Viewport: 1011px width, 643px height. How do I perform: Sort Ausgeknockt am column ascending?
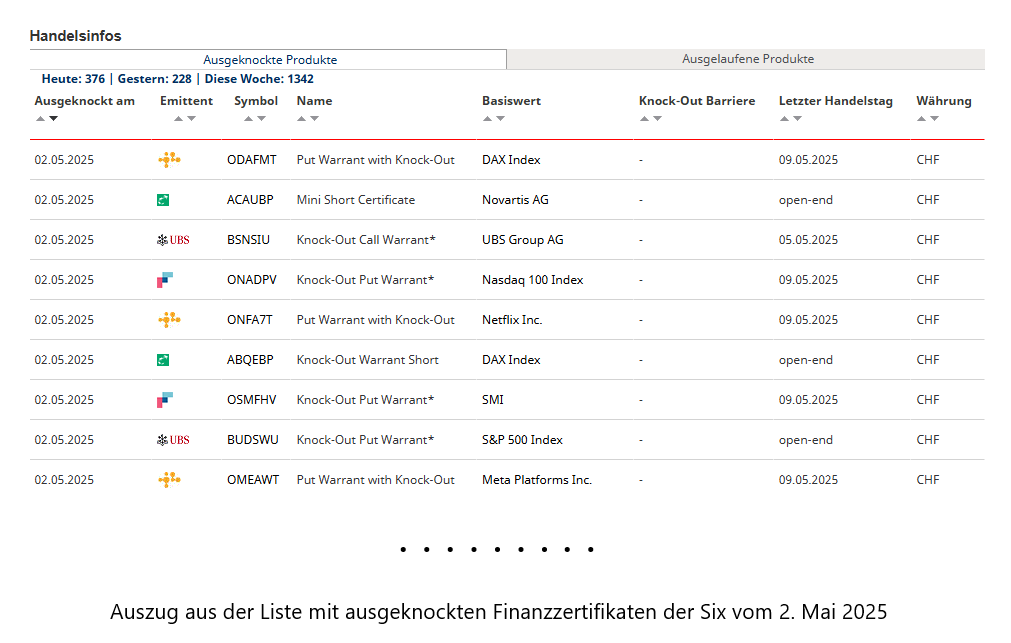[x=41, y=119]
